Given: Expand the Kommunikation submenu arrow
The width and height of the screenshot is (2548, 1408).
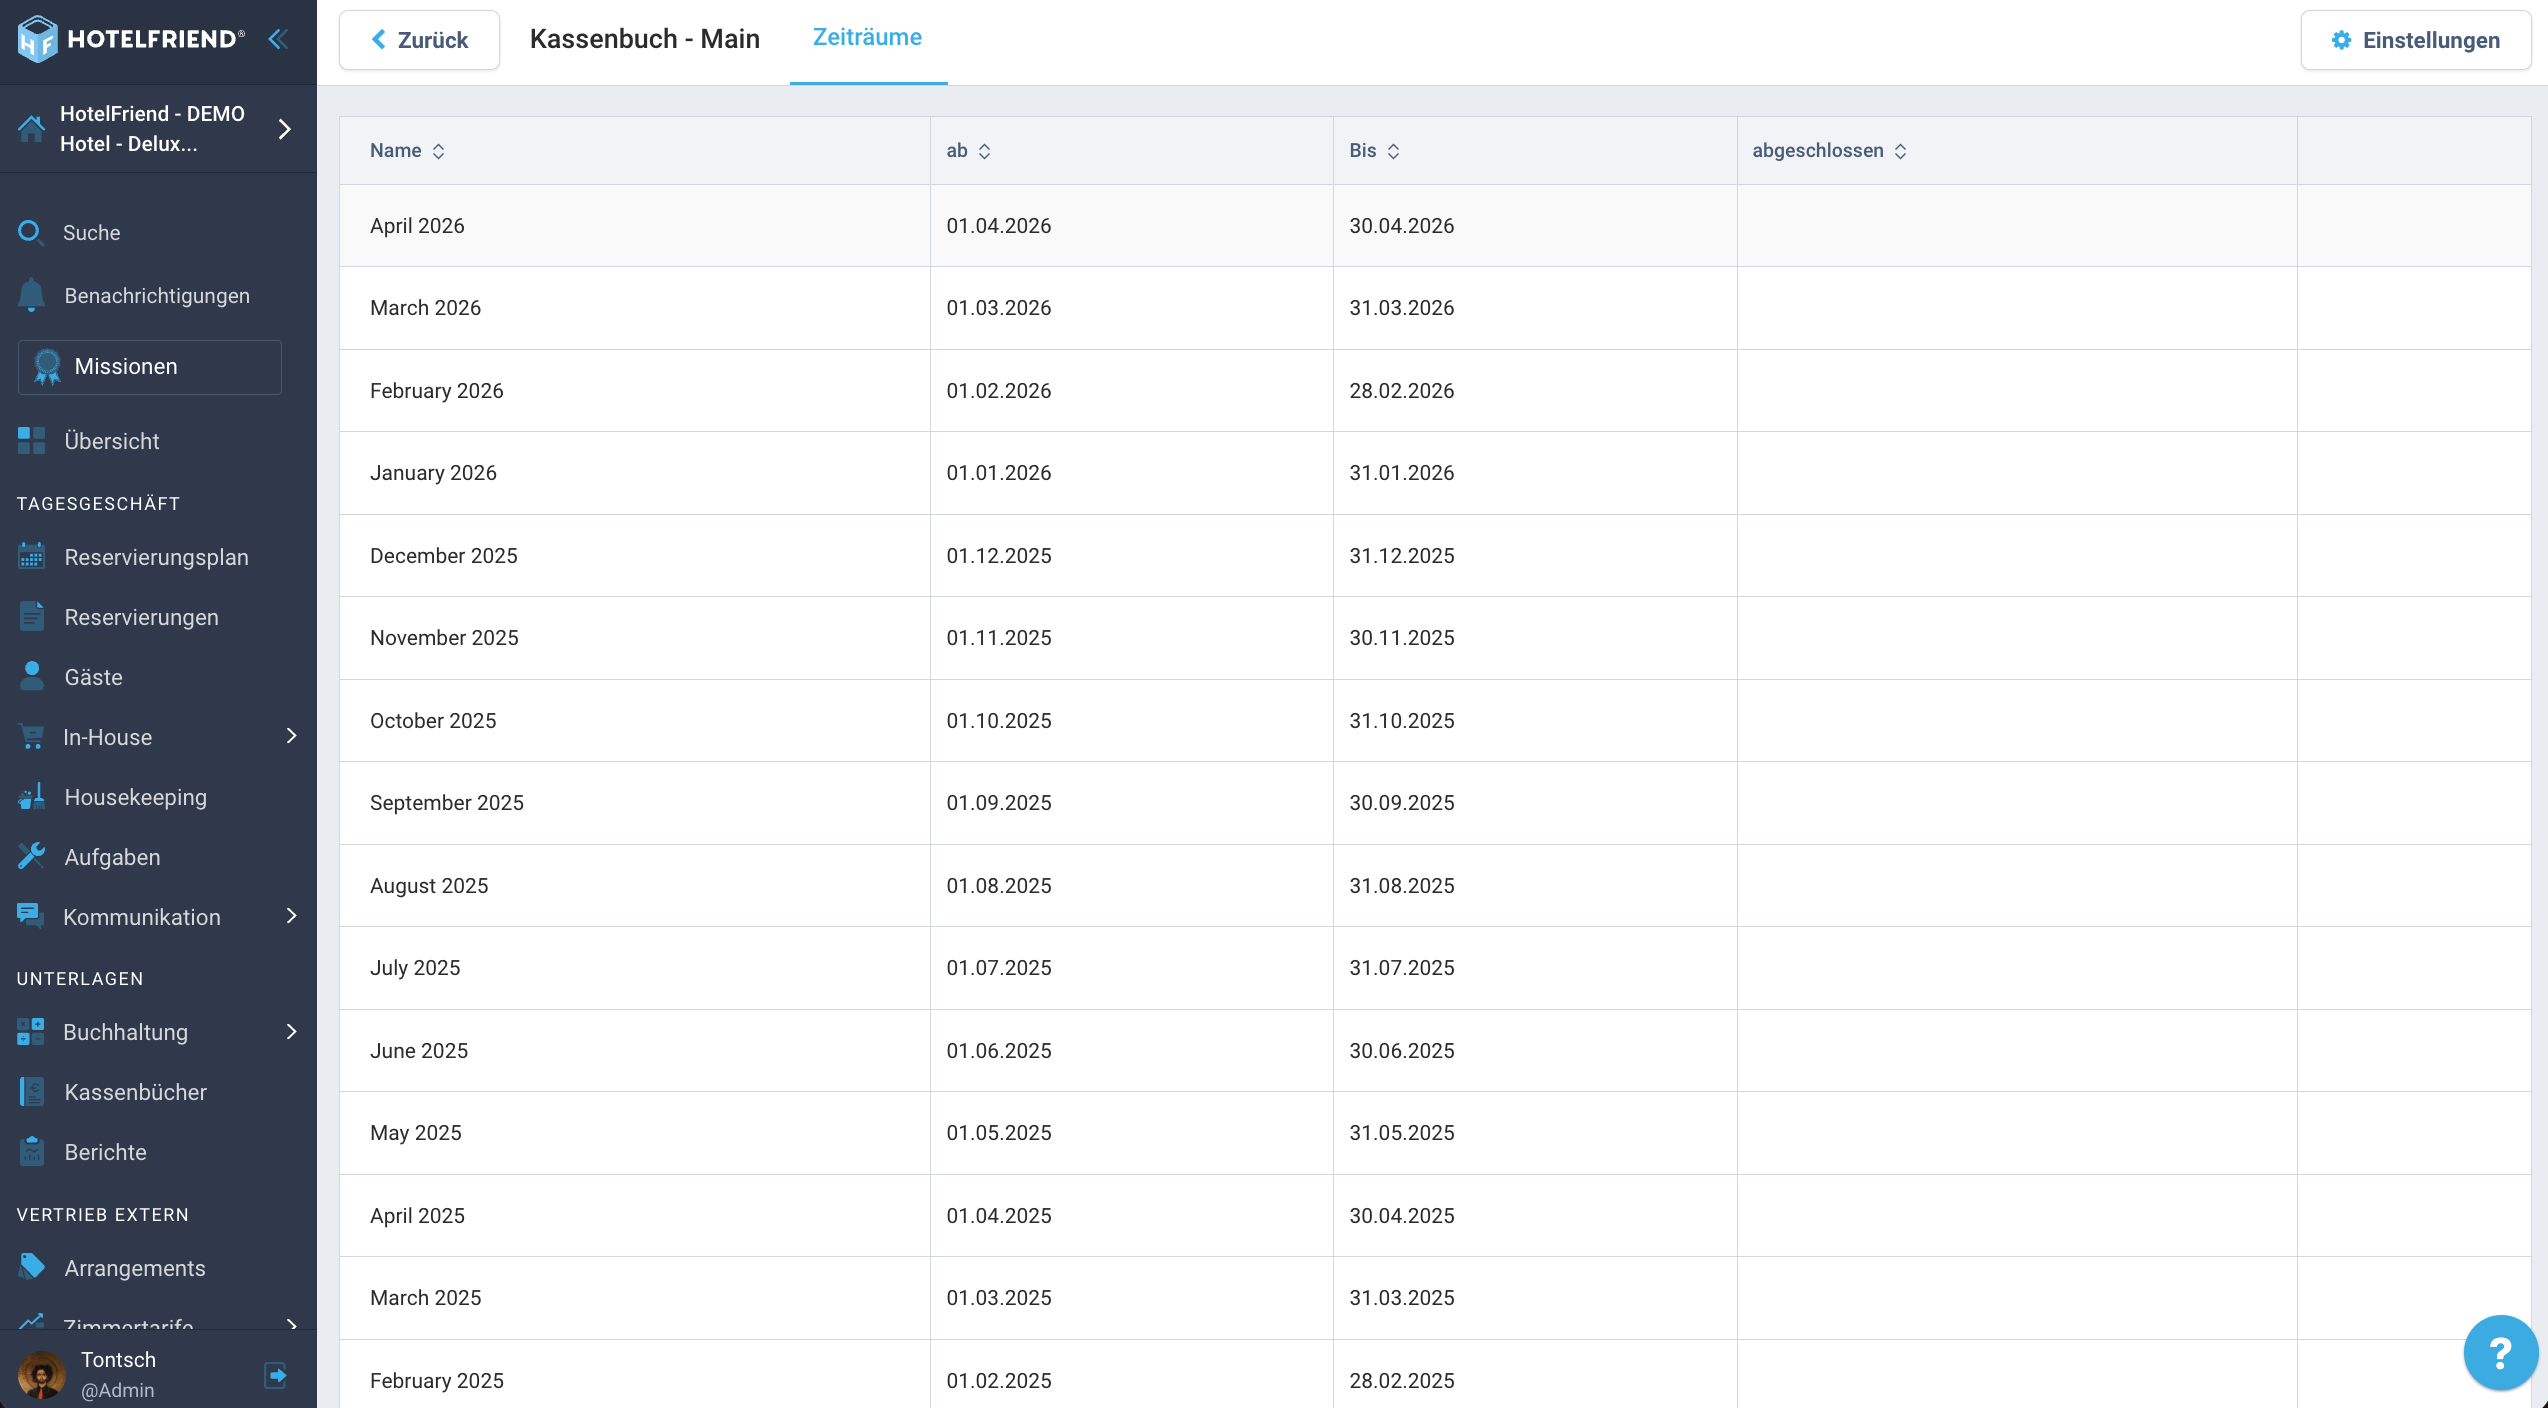Looking at the screenshot, I should point(292,916).
